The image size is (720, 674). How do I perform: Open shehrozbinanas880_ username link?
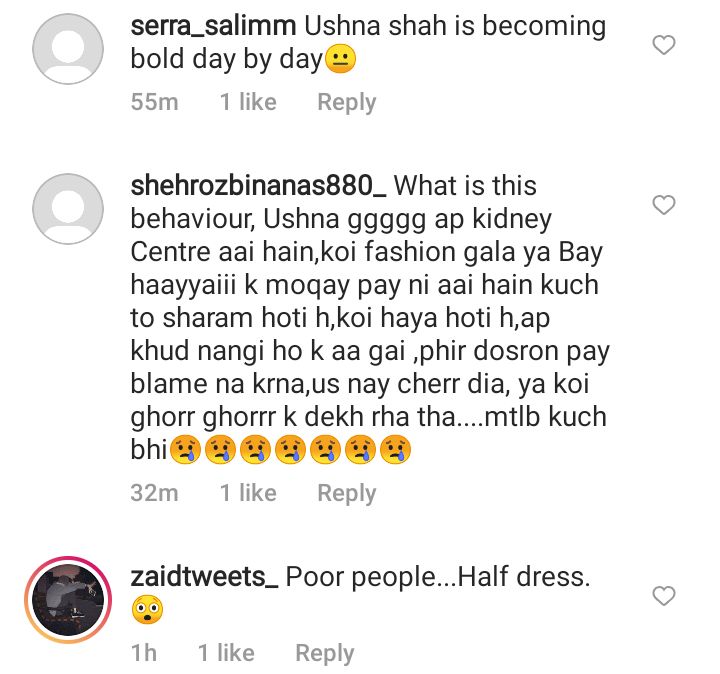[259, 186]
